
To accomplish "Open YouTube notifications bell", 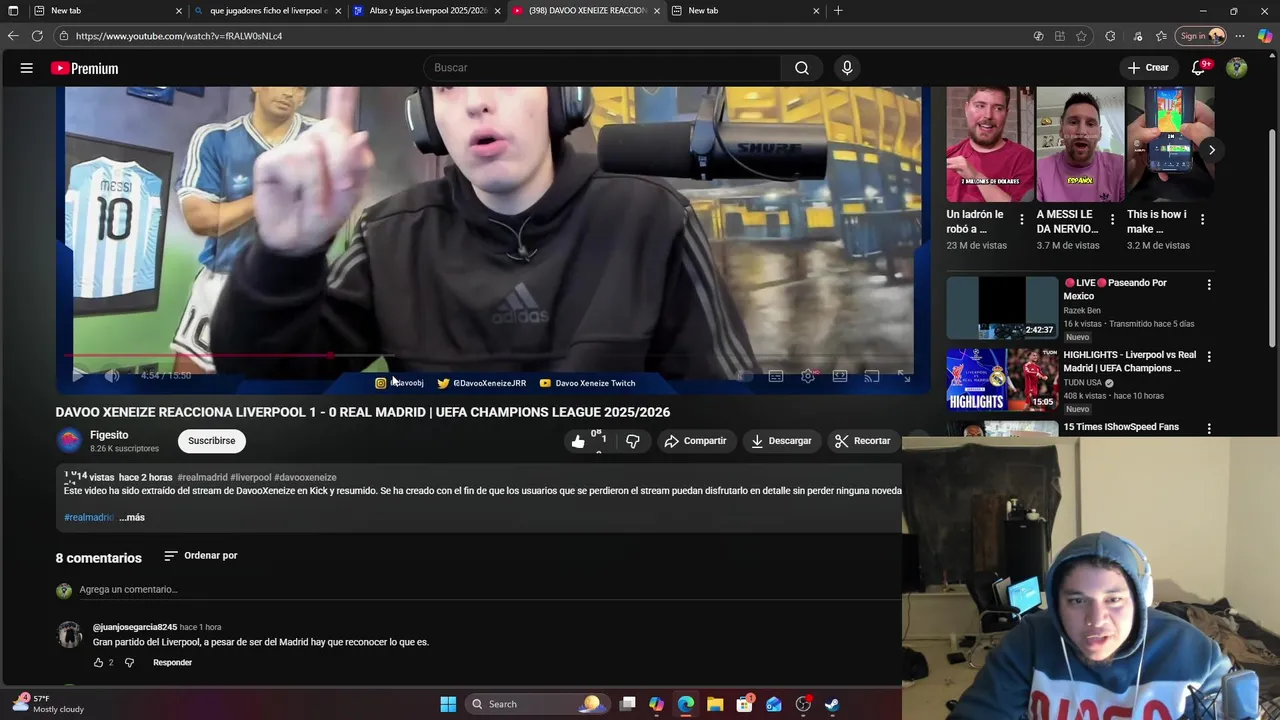I will click(x=1199, y=68).
